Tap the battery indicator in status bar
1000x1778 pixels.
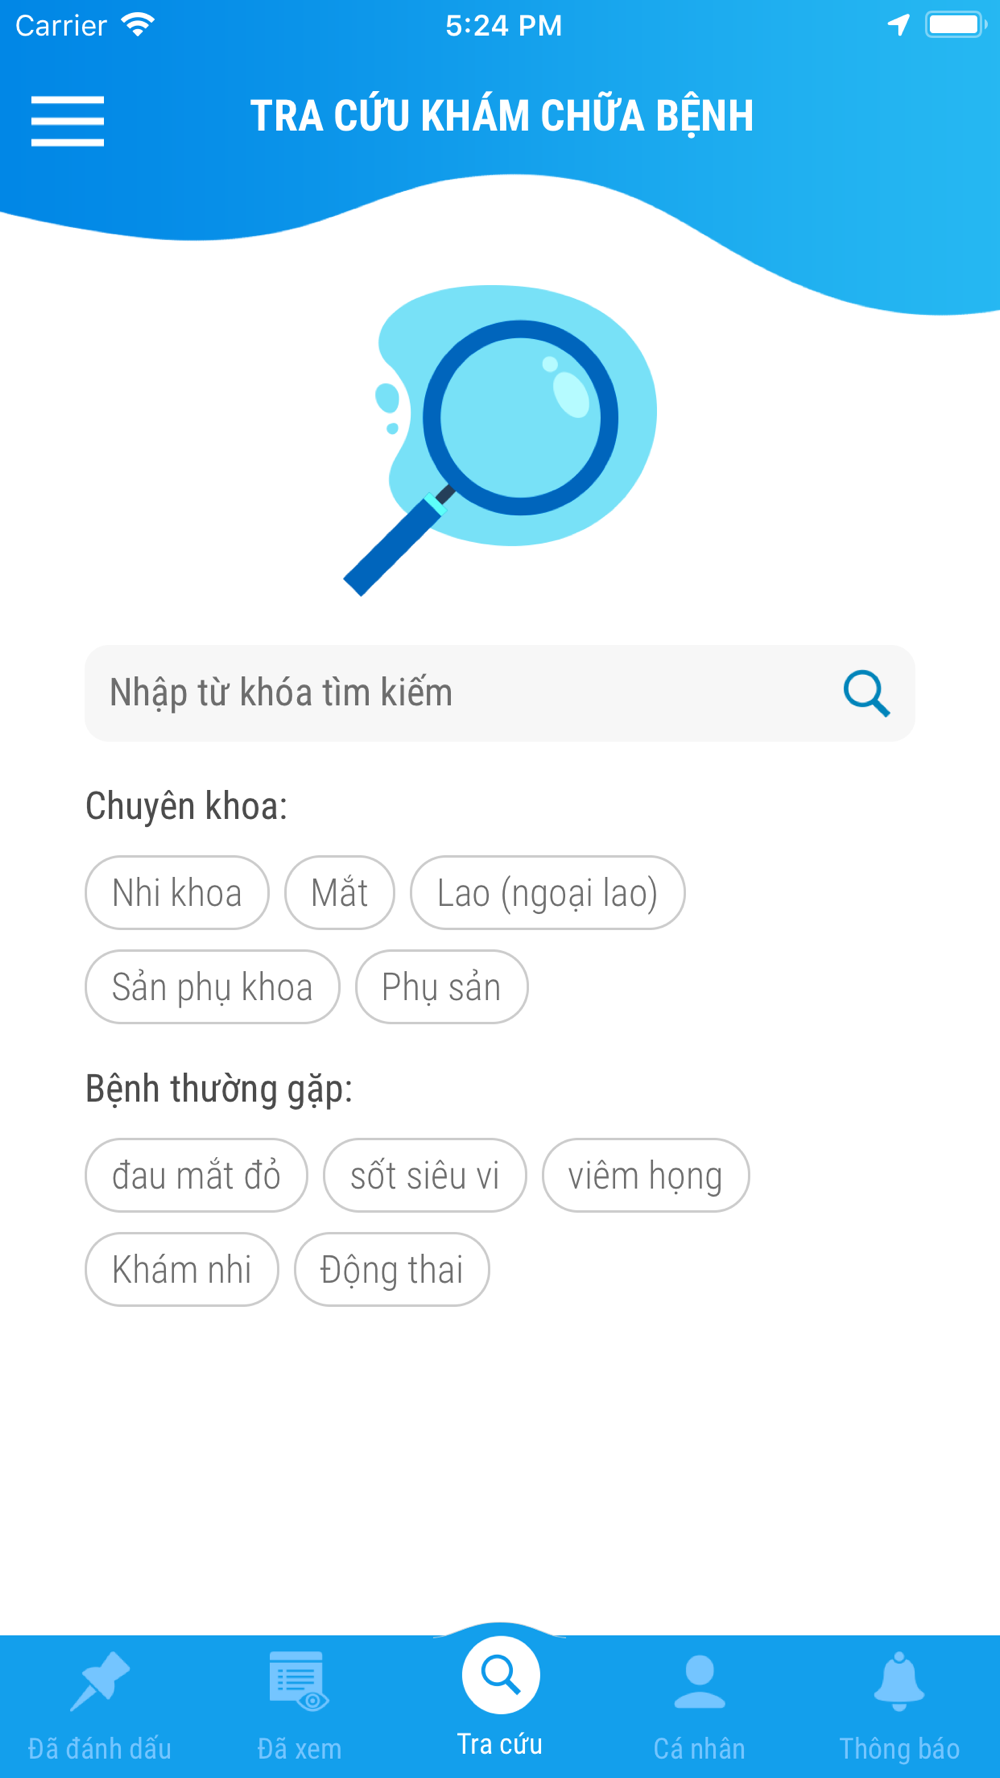pos(955,24)
